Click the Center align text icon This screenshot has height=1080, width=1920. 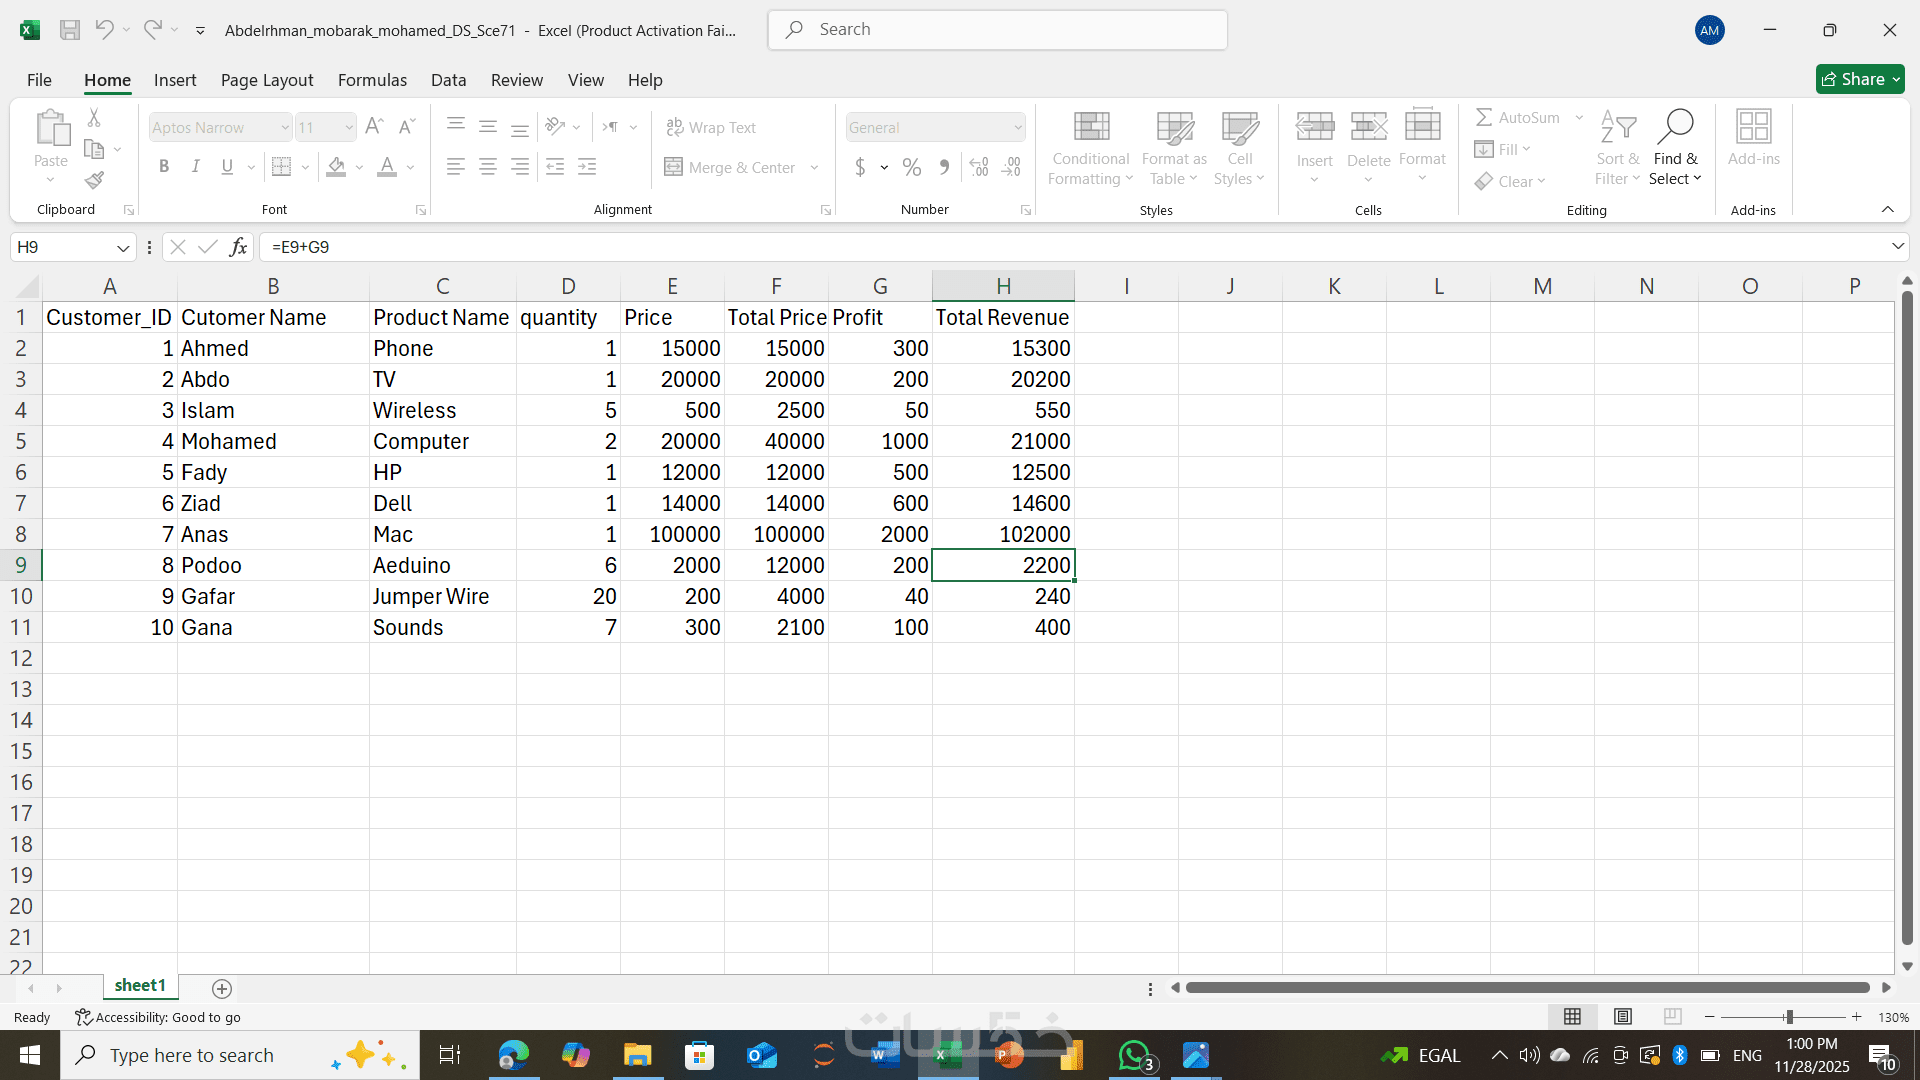point(488,167)
